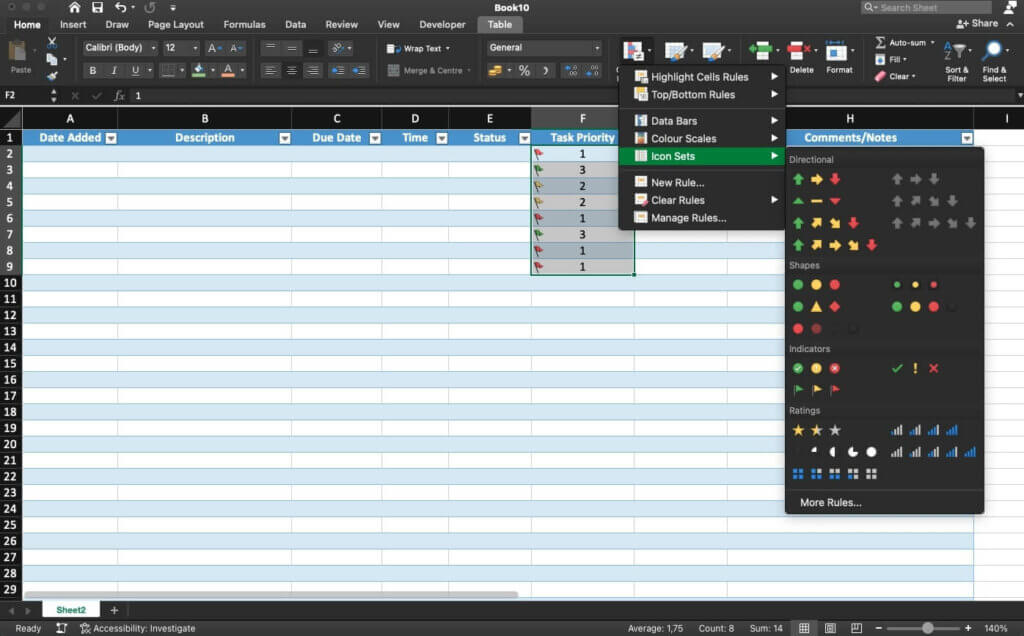Choose the five-star Ratings icon set

tap(815, 429)
